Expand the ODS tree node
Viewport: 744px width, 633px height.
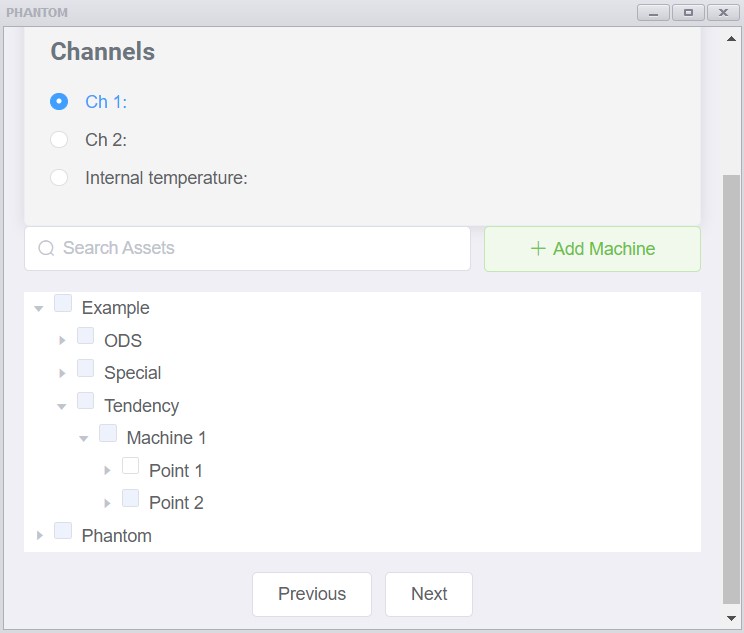(x=62, y=341)
